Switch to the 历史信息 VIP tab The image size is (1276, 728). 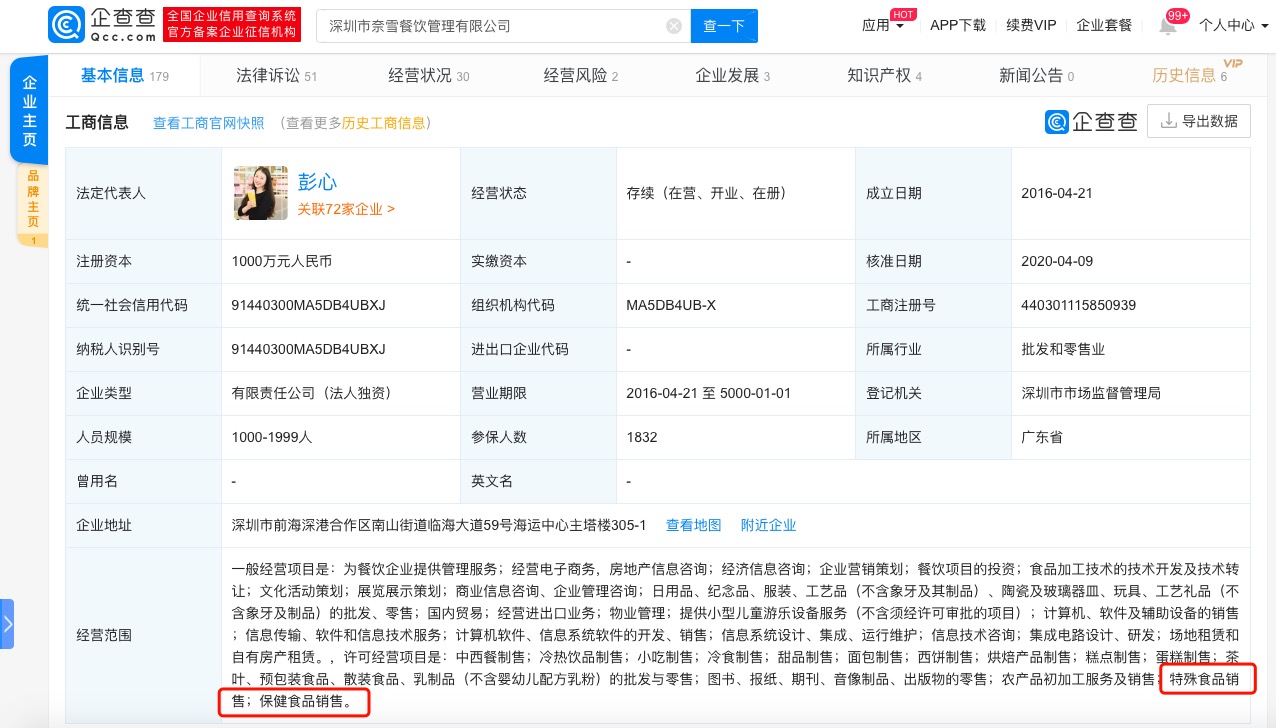point(1190,75)
